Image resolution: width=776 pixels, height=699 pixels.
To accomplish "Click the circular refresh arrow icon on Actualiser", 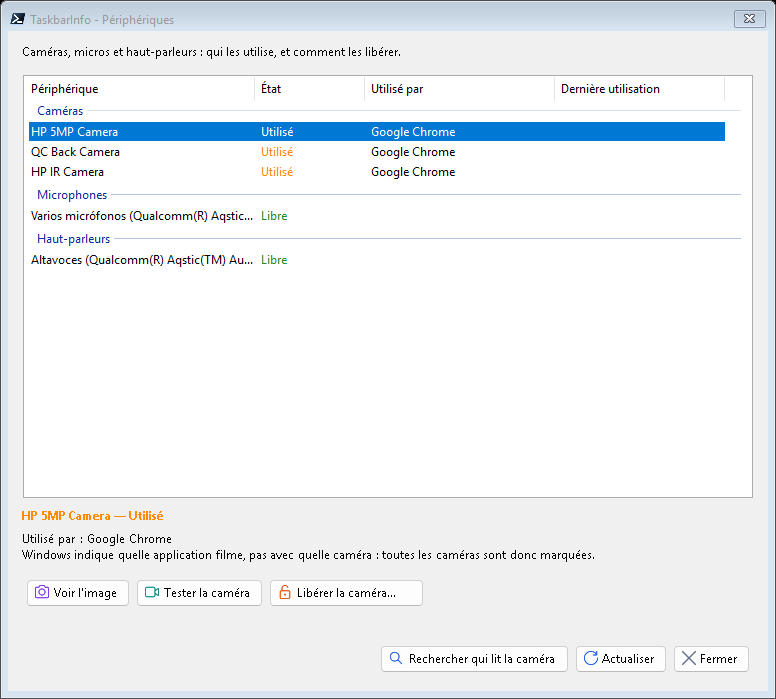I will click(590, 658).
